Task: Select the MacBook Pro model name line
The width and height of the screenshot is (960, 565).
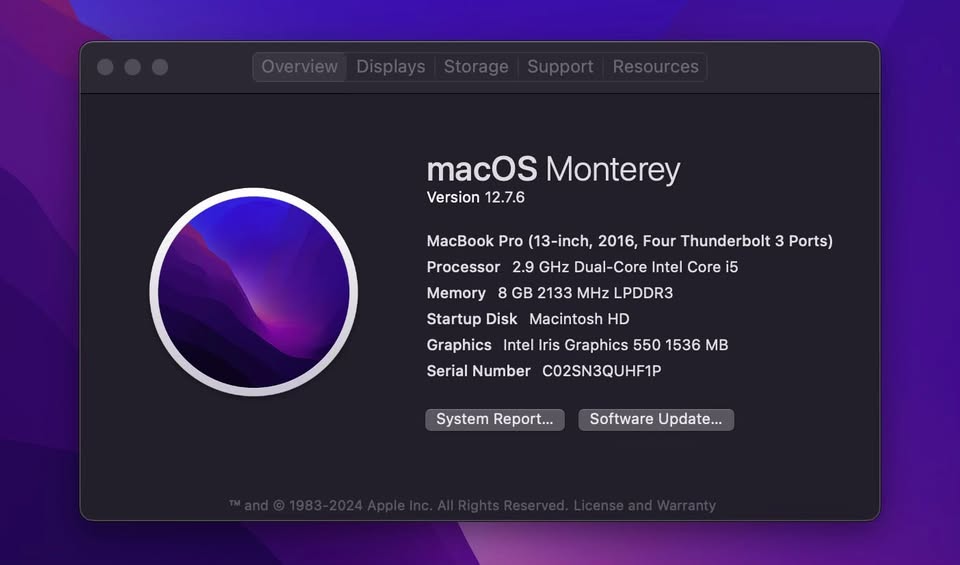Action: (629, 241)
